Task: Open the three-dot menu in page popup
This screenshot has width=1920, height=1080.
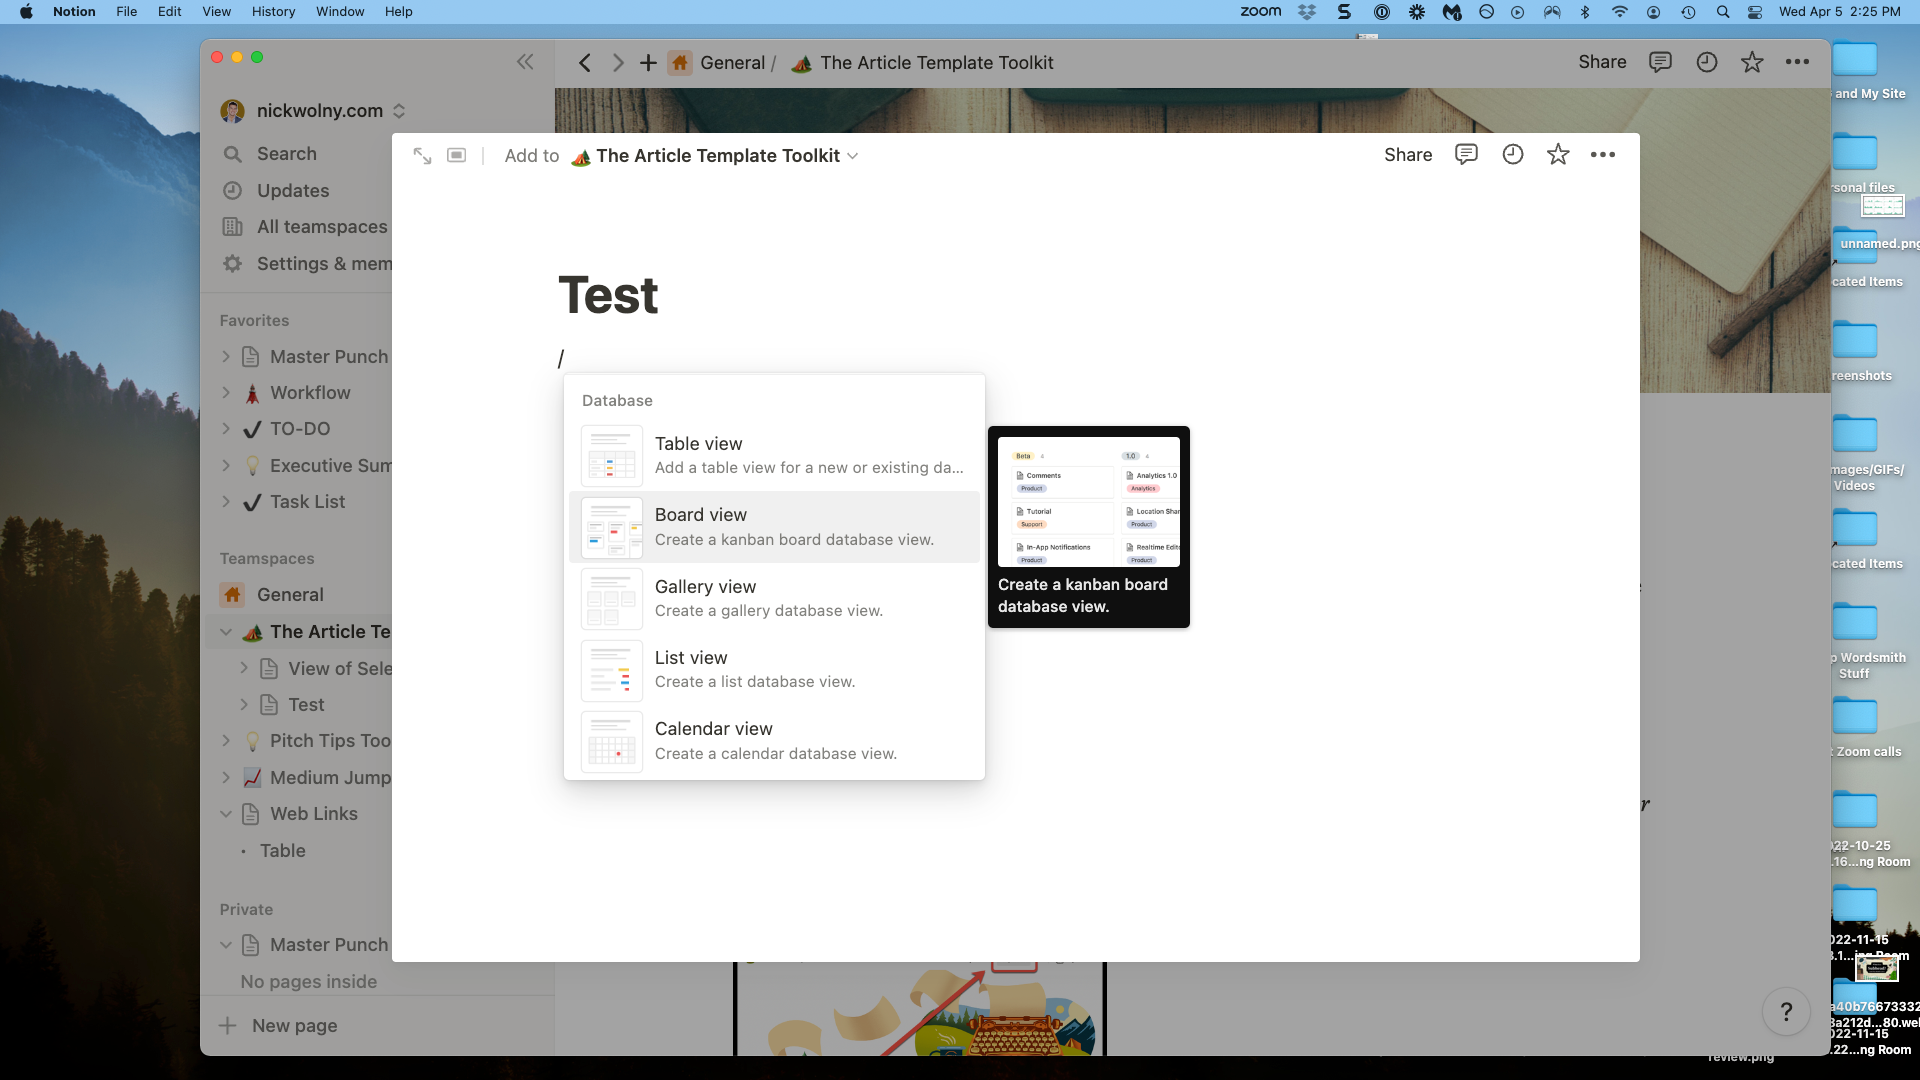Action: [x=1603, y=155]
